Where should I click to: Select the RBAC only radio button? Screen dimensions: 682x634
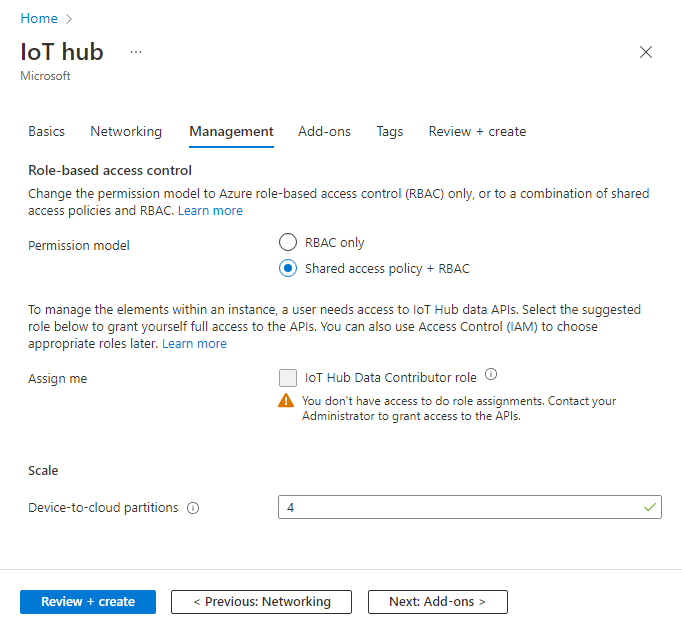pyautogui.click(x=288, y=242)
